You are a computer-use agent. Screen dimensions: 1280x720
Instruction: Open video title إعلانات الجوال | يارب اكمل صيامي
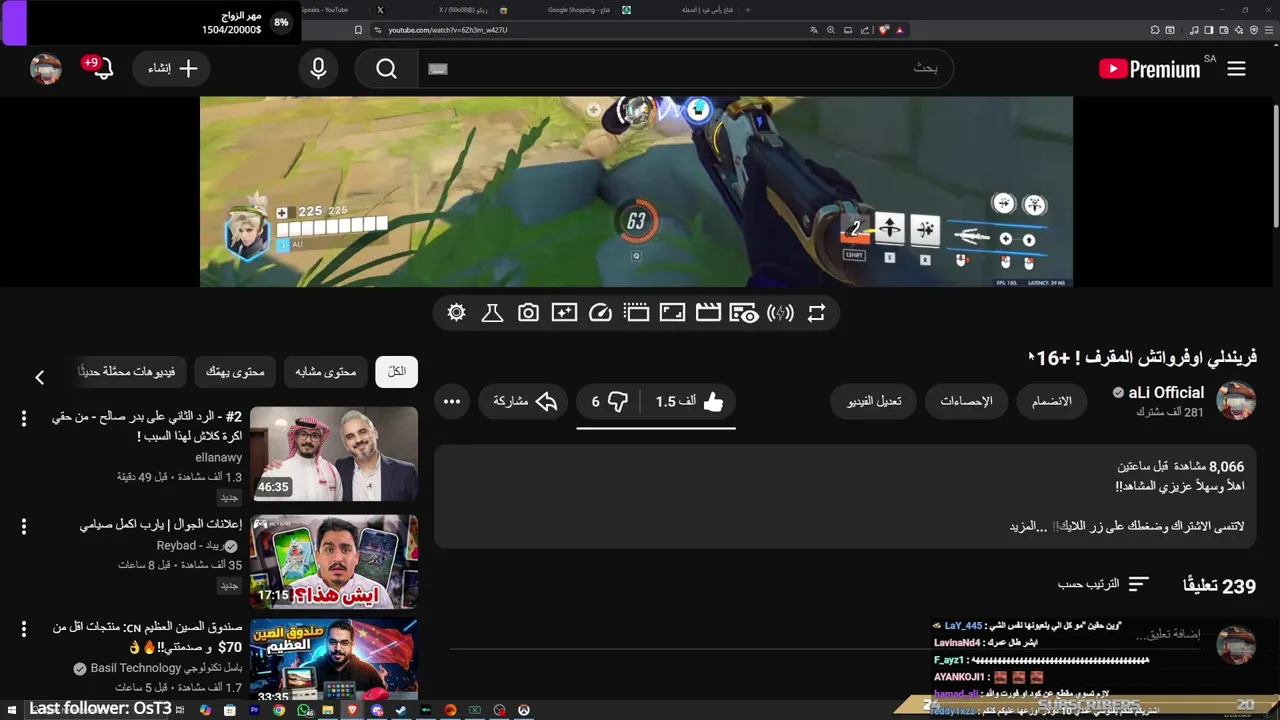[161, 524]
